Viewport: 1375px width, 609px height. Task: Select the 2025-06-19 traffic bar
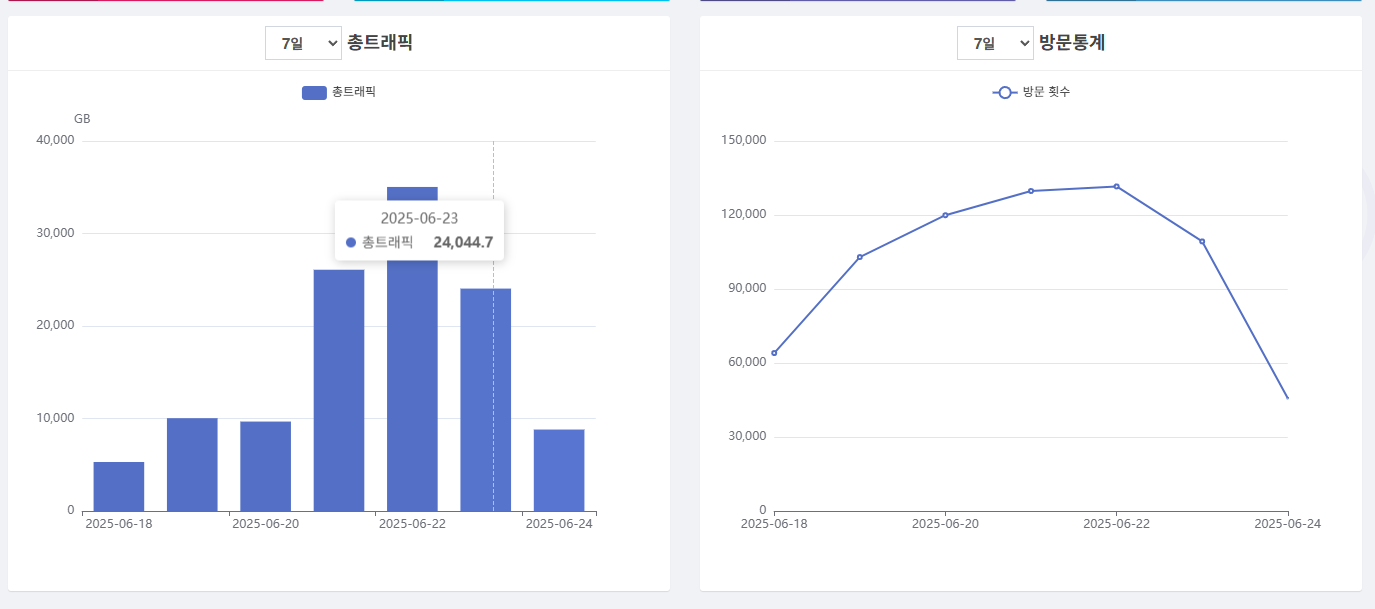tap(192, 464)
